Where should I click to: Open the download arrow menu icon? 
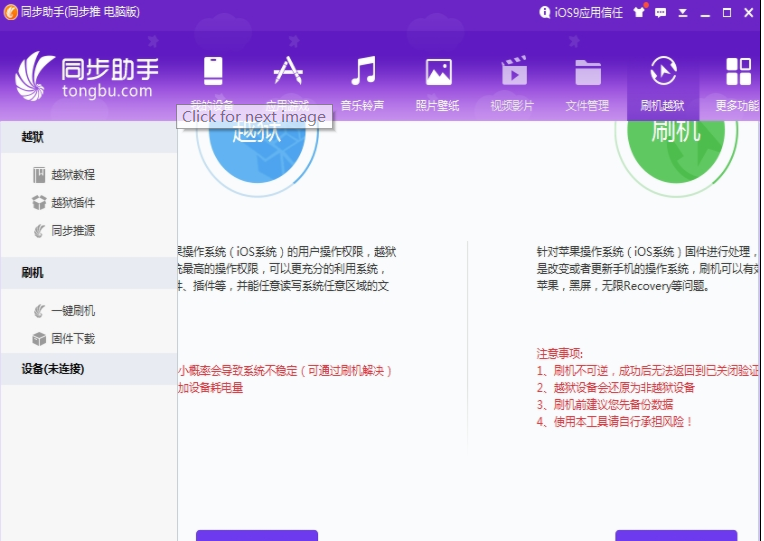(x=683, y=13)
